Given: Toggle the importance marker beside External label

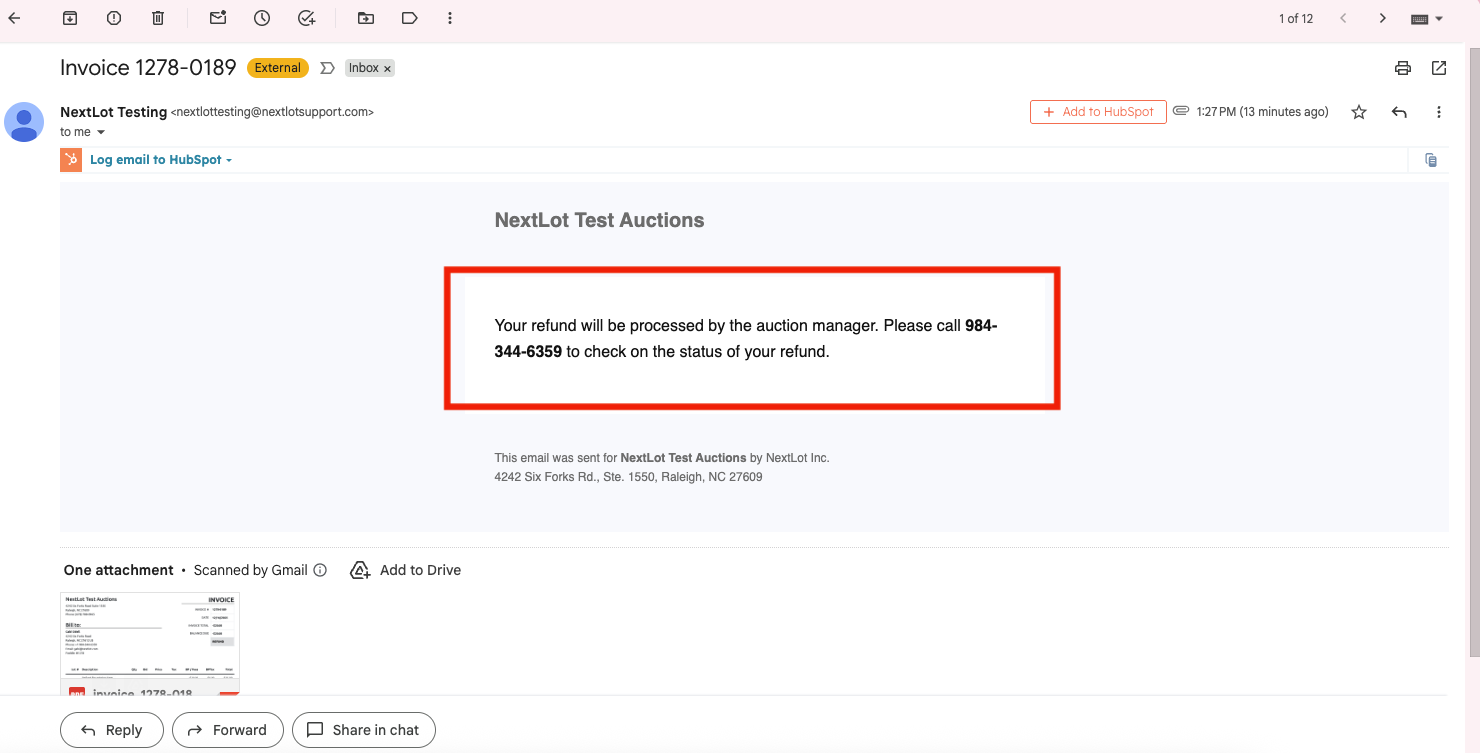Looking at the screenshot, I should coord(327,68).
